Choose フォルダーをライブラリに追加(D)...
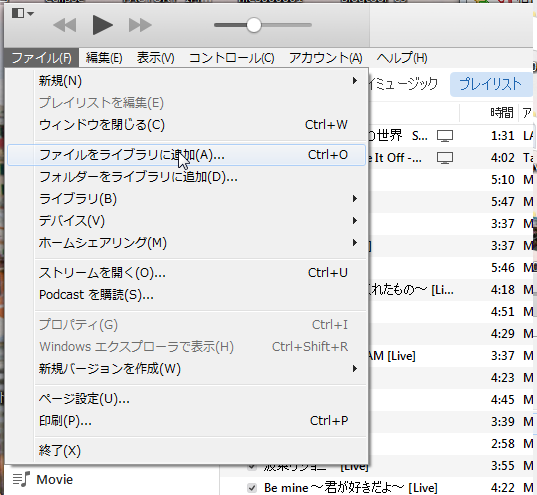 186,177
